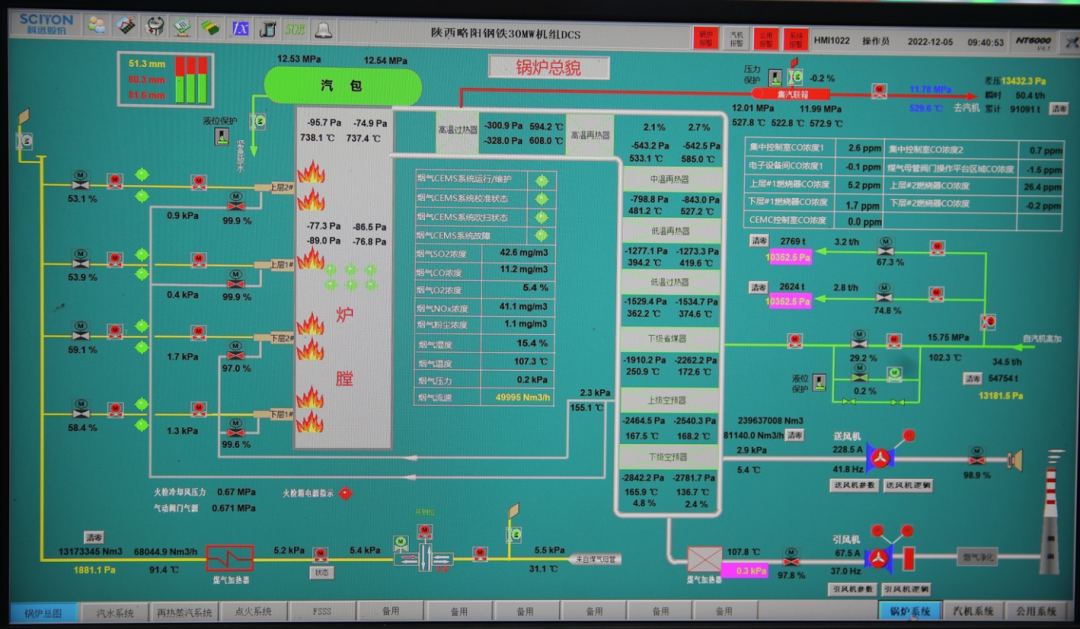
Task: Switch to the 汽机系统 tab
Action: click(970, 611)
